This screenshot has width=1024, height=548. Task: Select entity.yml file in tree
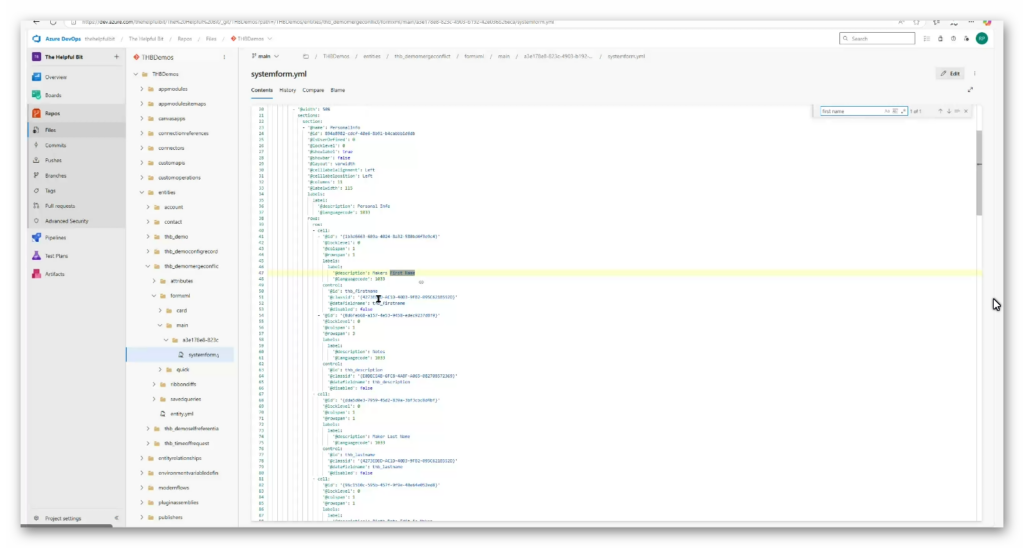point(181,413)
